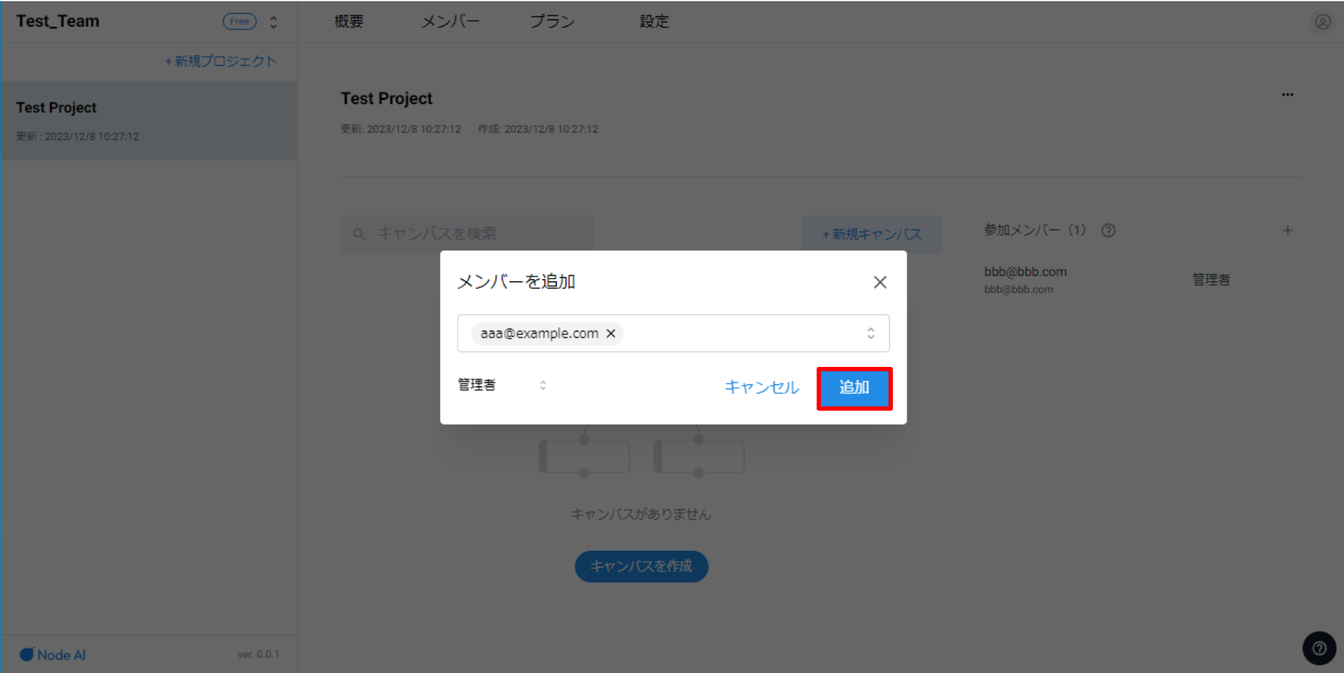1344x673 pixels.
Task: Cancel with the キャンセル link
Action: tap(762, 388)
